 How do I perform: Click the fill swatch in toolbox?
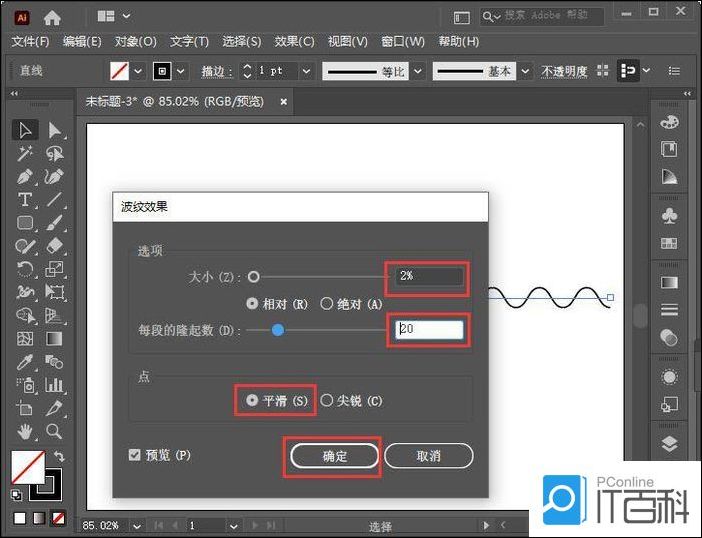(28, 467)
